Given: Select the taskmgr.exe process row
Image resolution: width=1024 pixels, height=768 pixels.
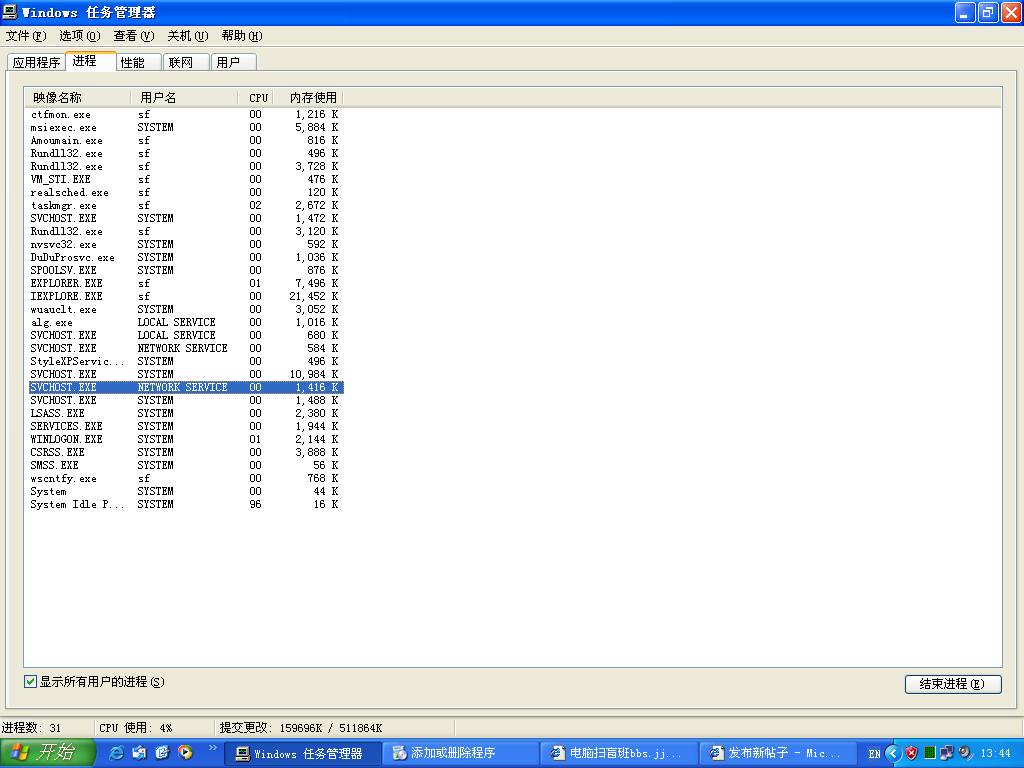Looking at the screenshot, I should pos(185,205).
